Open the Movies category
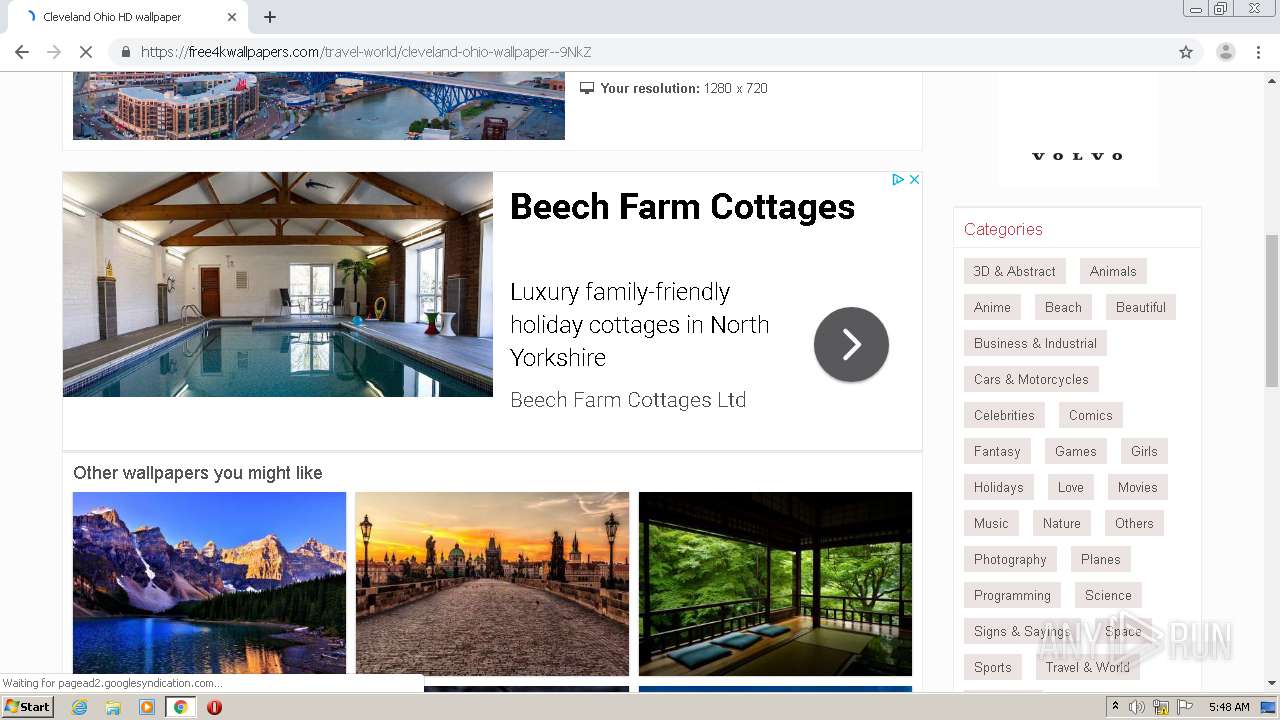This screenshot has height=720, width=1280. click(1138, 487)
